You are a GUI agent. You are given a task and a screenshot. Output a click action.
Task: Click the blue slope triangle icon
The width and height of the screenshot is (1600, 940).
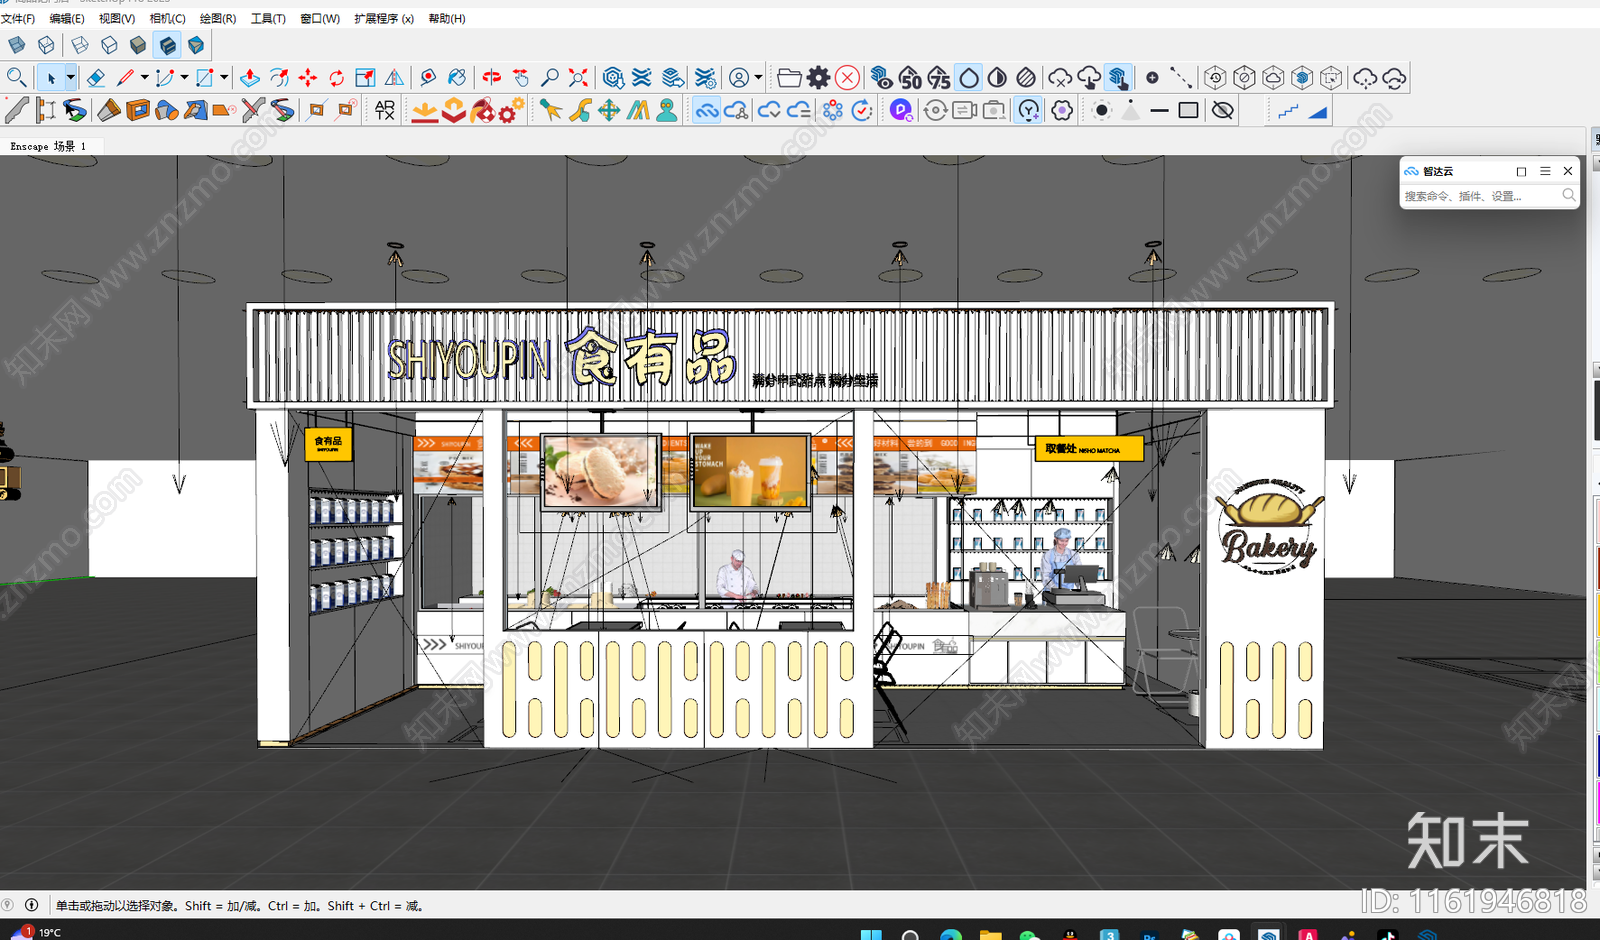click(1318, 110)
